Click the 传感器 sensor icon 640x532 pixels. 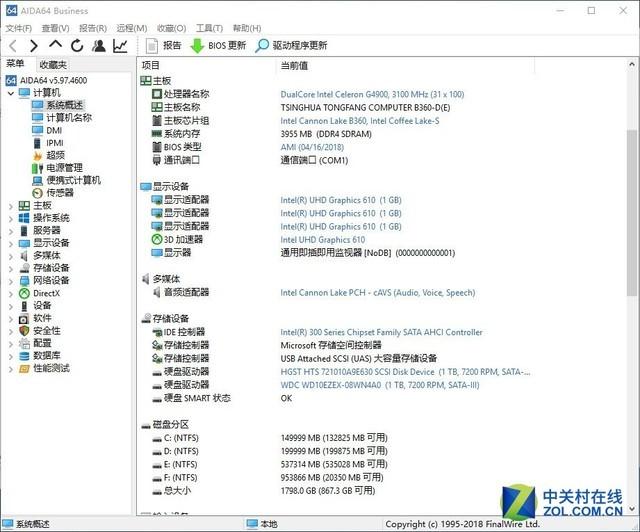click(x=38, y=193)
